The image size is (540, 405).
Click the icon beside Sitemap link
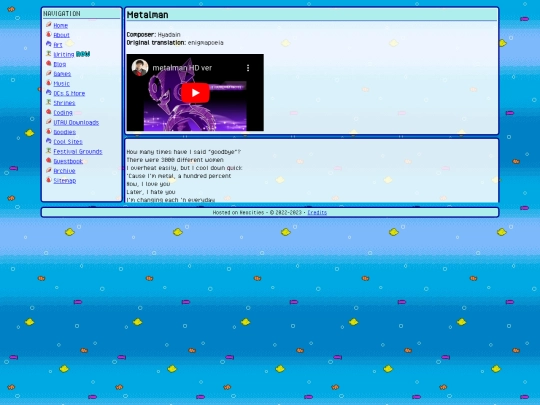[x=49, y=180]
